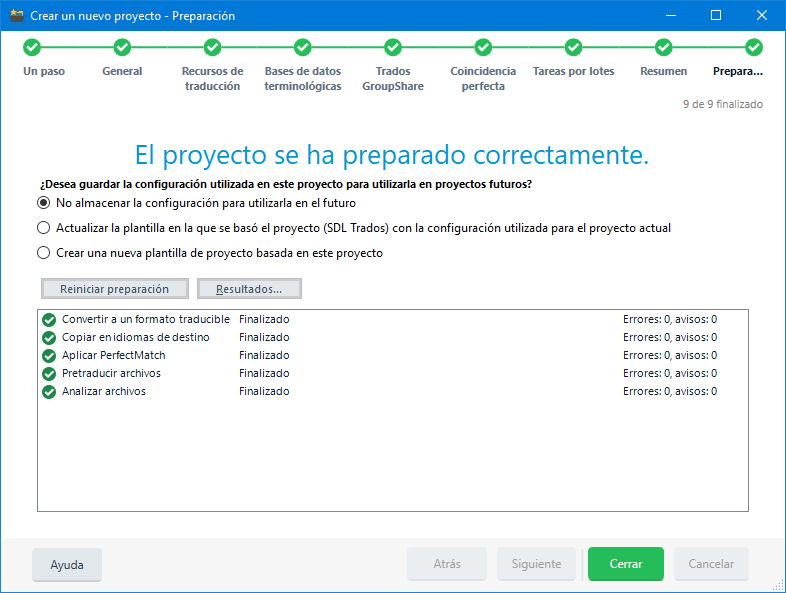This screenshot has height=593, width=786.
Task: Click the checkmark above the Resumen step
Action: click(x=663, y=48)
